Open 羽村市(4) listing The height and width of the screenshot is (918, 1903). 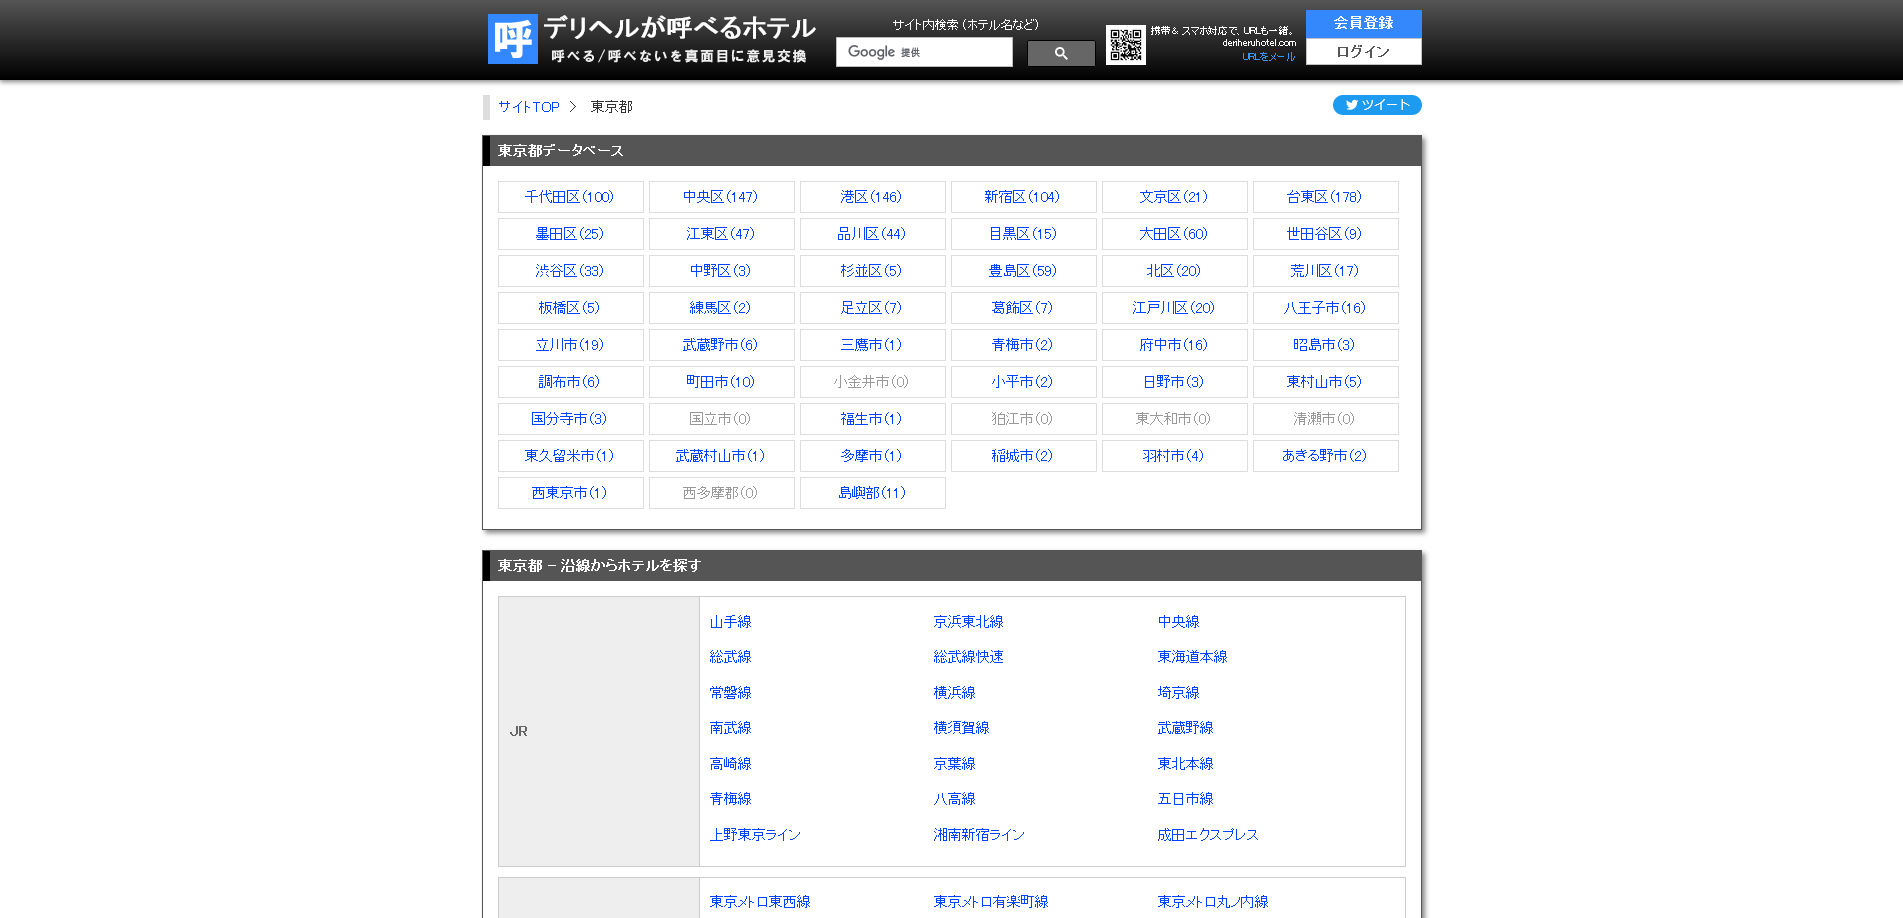coord(1174,456)
